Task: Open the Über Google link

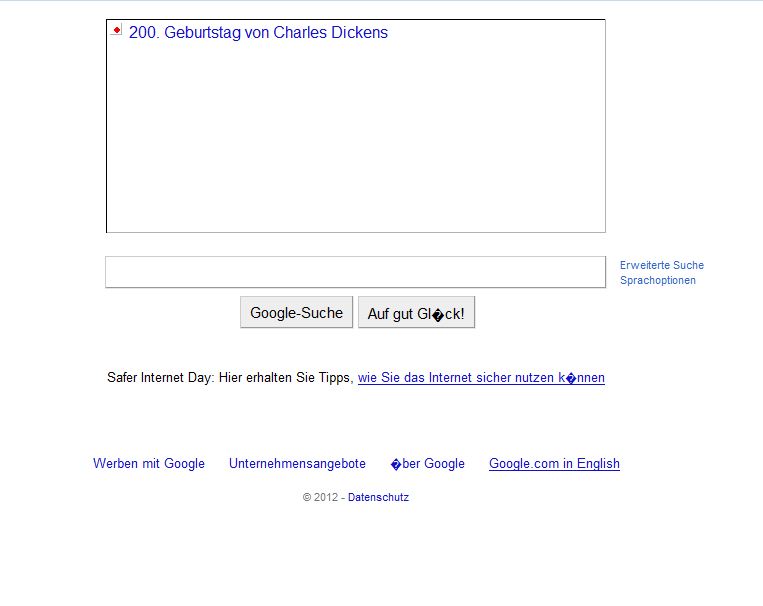Action: click(x=427, y=464)
